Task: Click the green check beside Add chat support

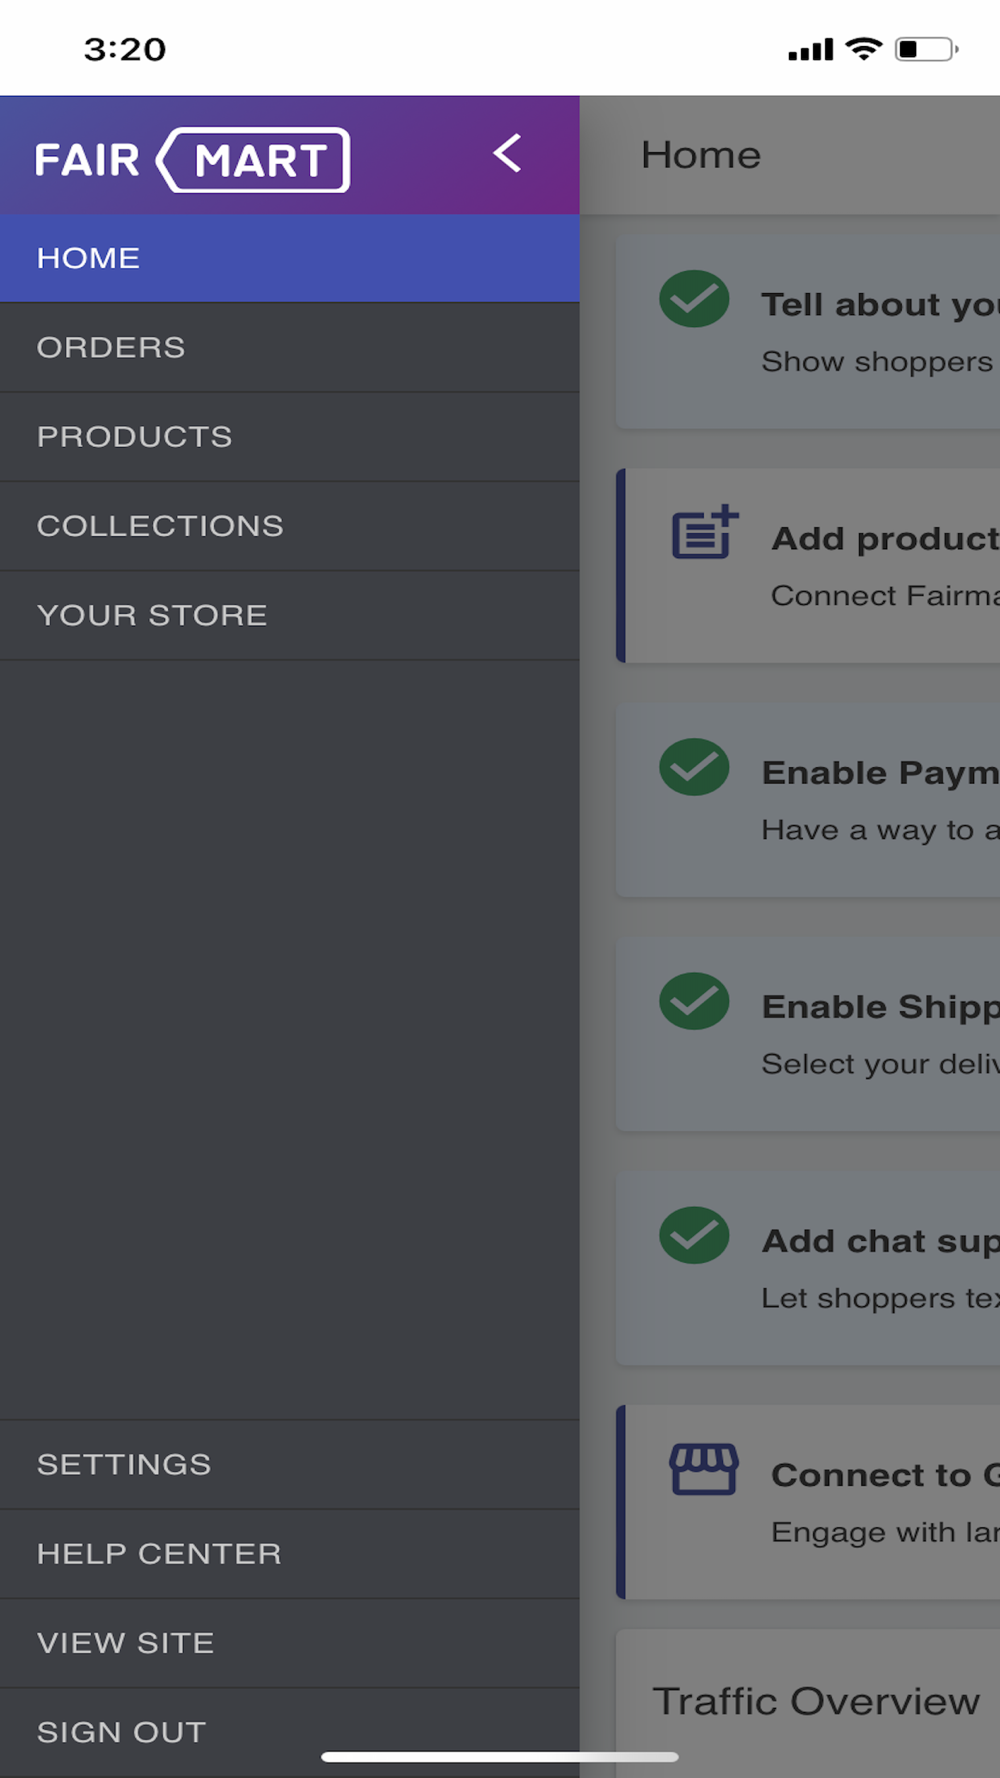Action: click(694, 1235)
